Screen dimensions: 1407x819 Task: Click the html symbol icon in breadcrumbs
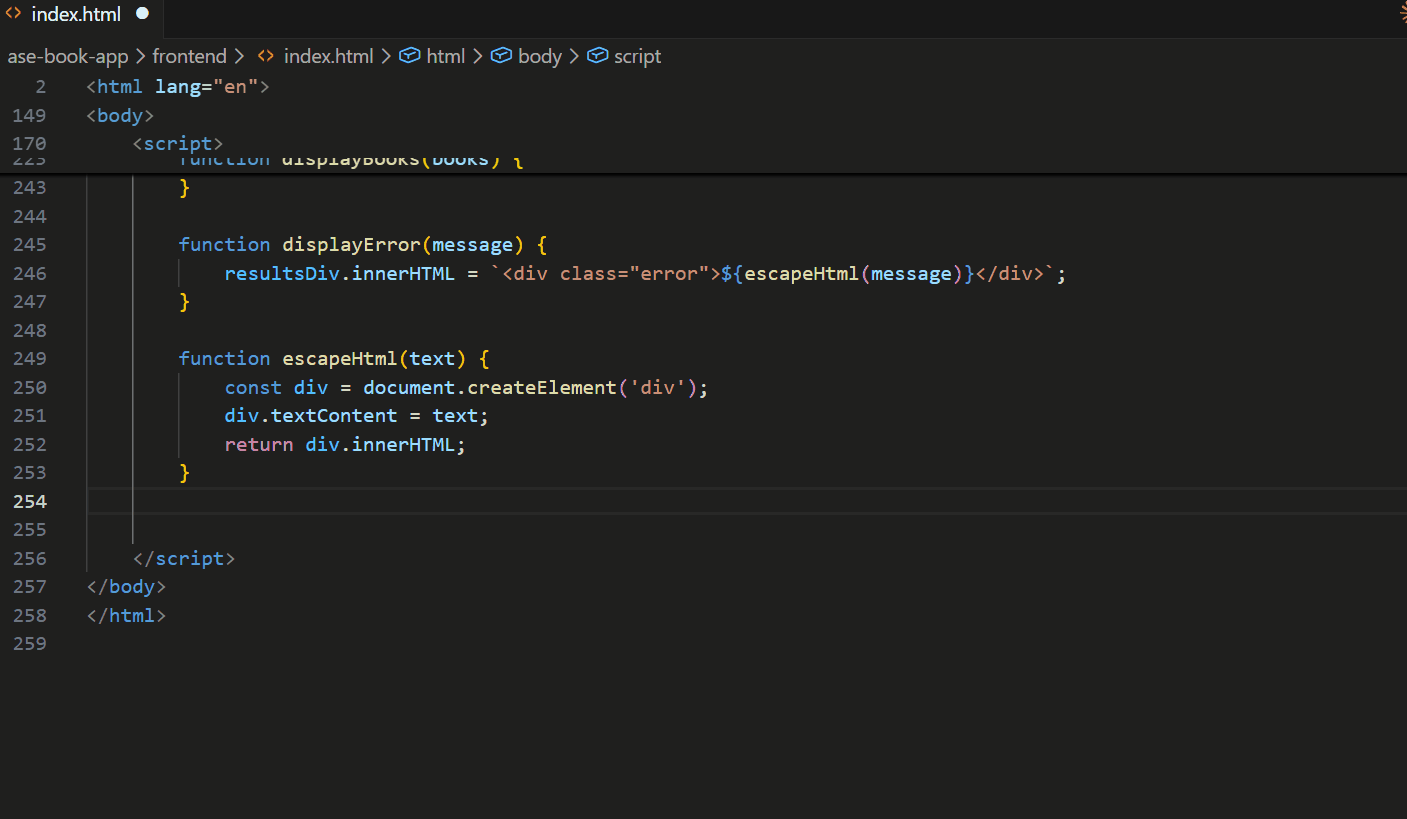[x=409, y=57]
